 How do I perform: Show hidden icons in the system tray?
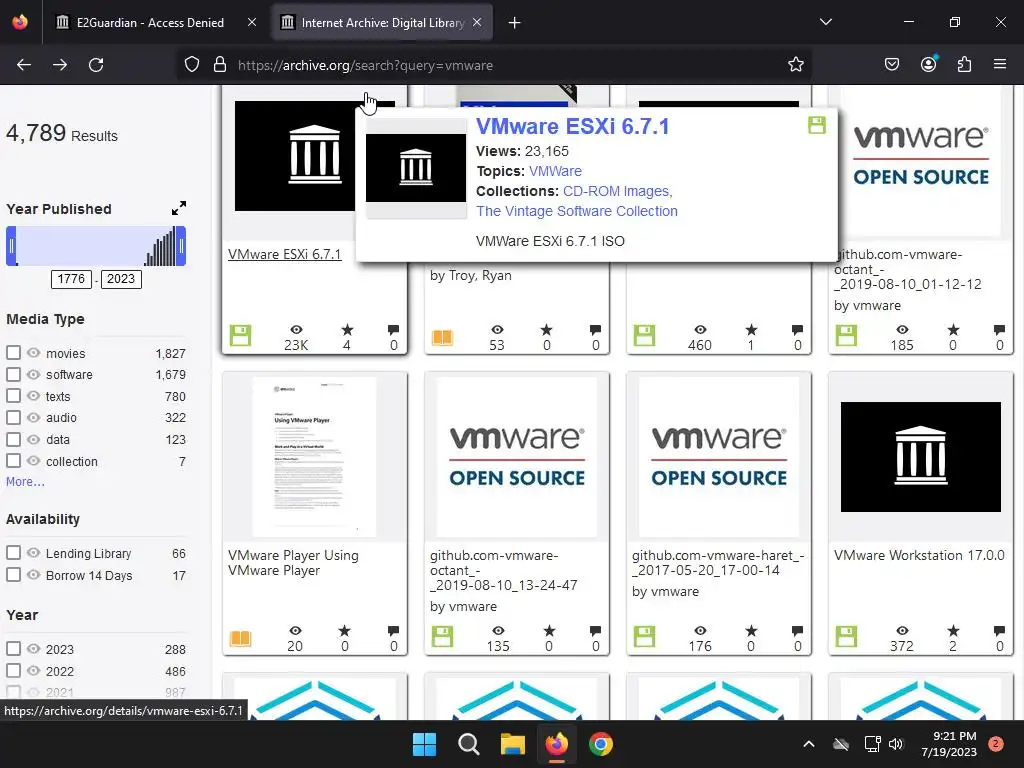pos(808,744)
